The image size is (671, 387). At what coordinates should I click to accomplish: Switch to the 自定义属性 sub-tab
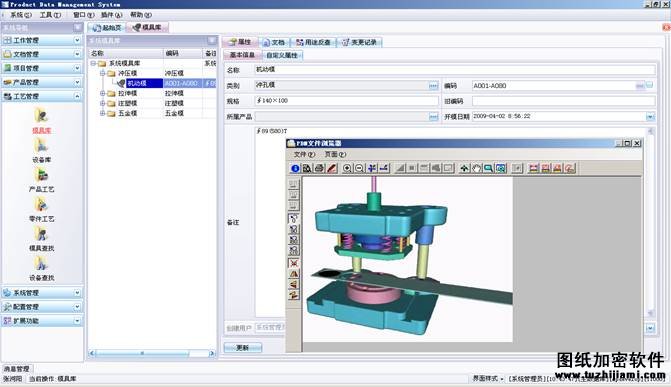pyautogui.click(x=282, y=55)
